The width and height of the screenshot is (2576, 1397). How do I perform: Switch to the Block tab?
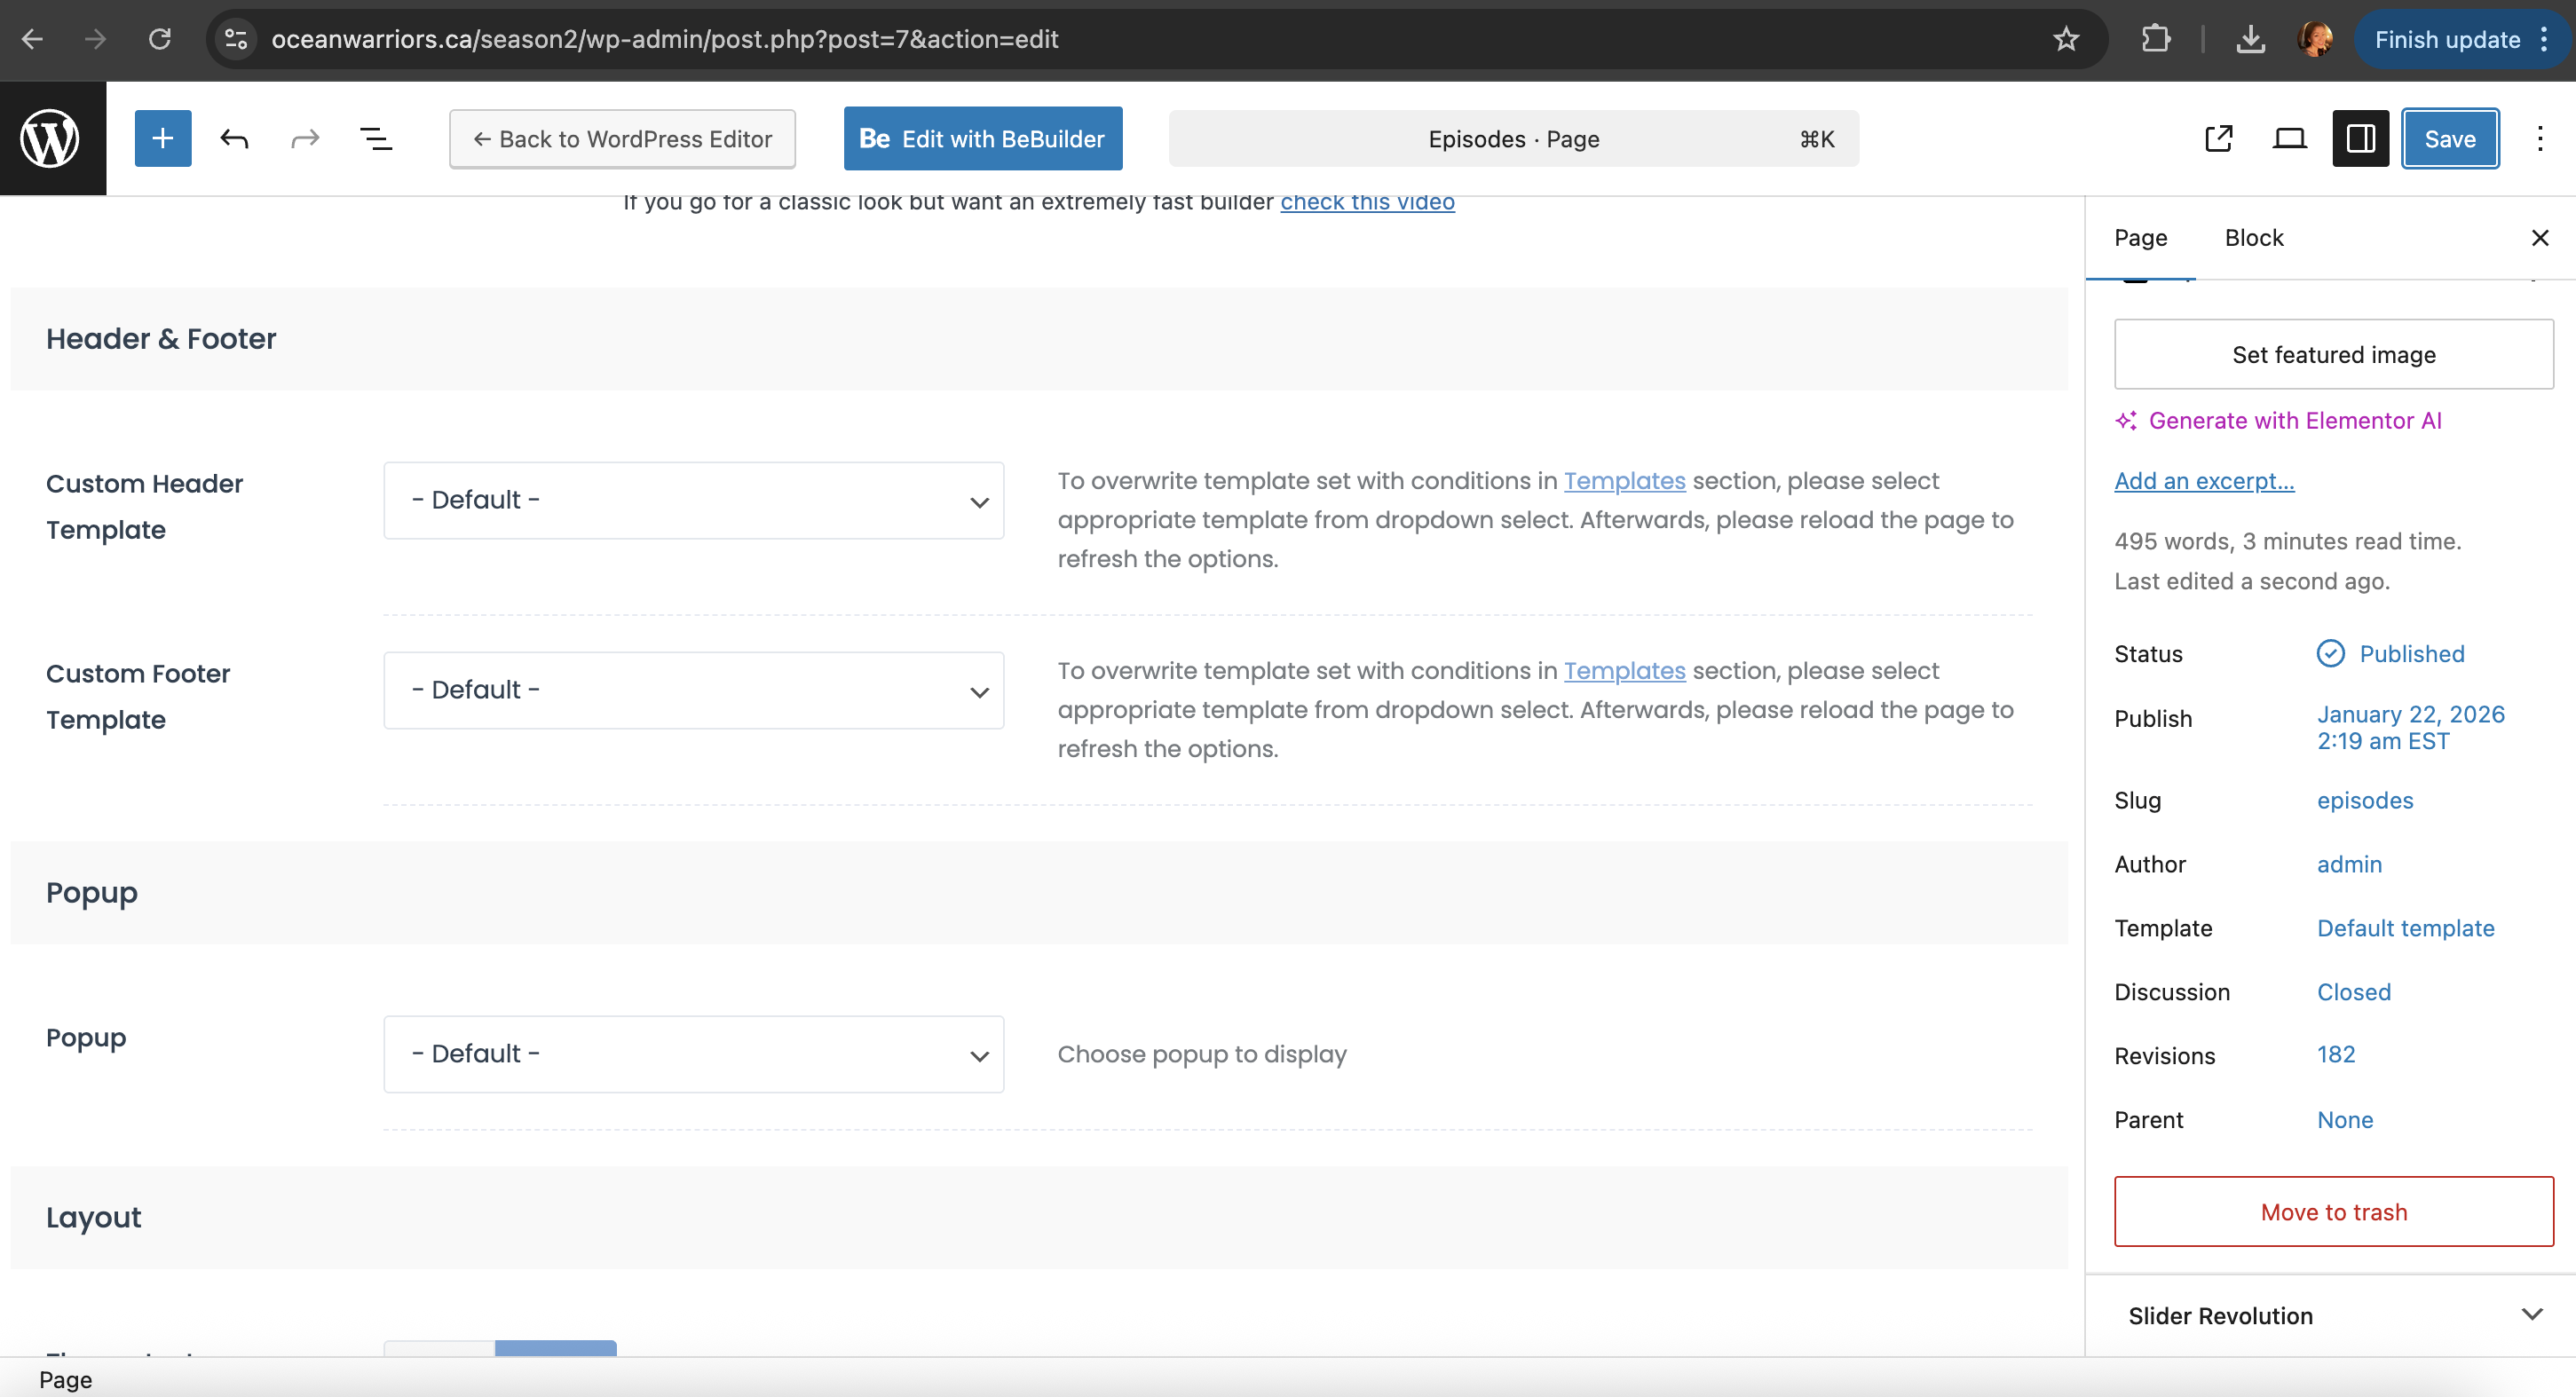(2253, 238)
